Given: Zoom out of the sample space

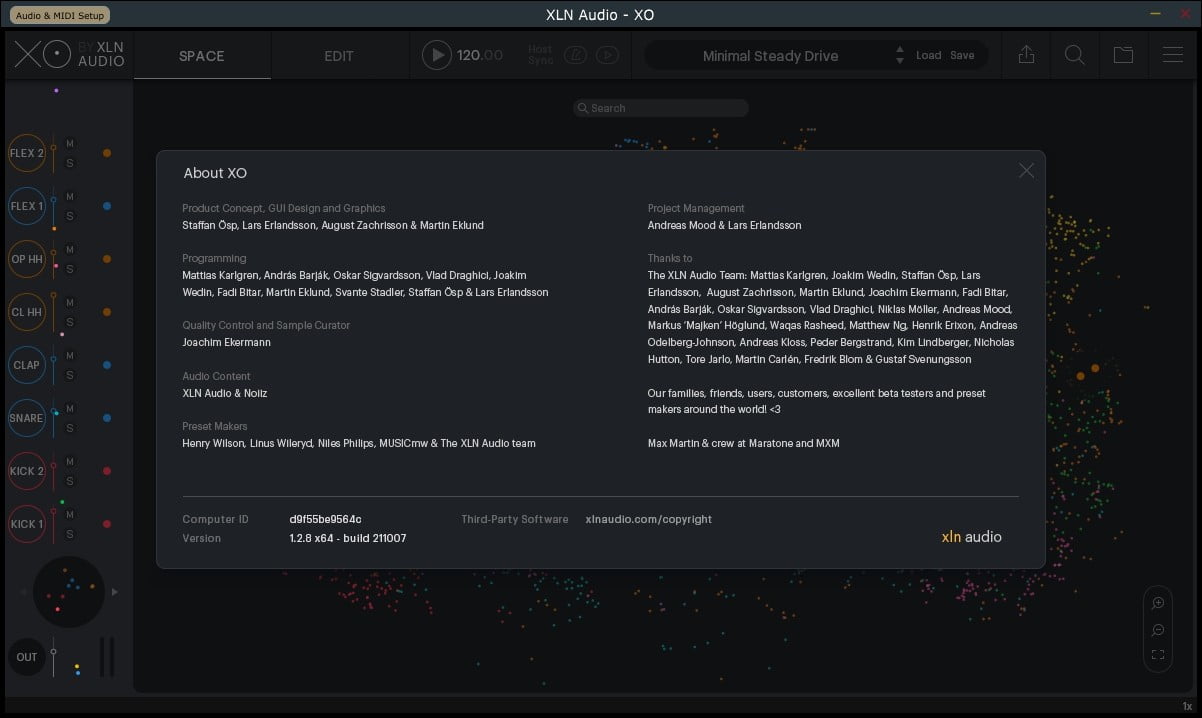Looking at the screenshot, I should 1158,630.
